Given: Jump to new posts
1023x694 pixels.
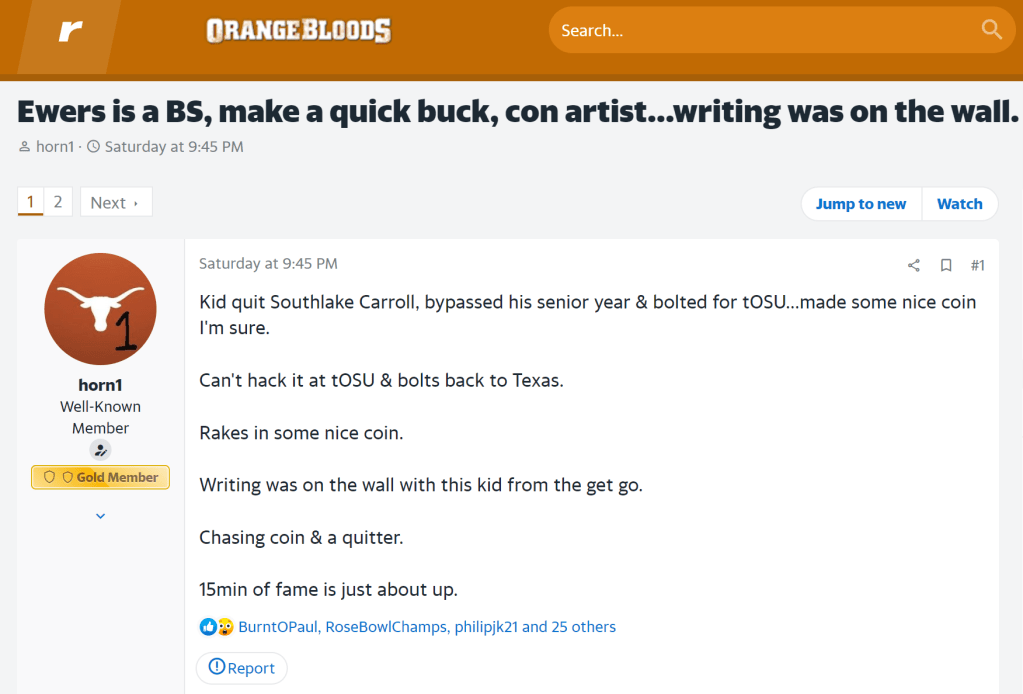Looking at the screenshot, I should (x=860, y=204).
